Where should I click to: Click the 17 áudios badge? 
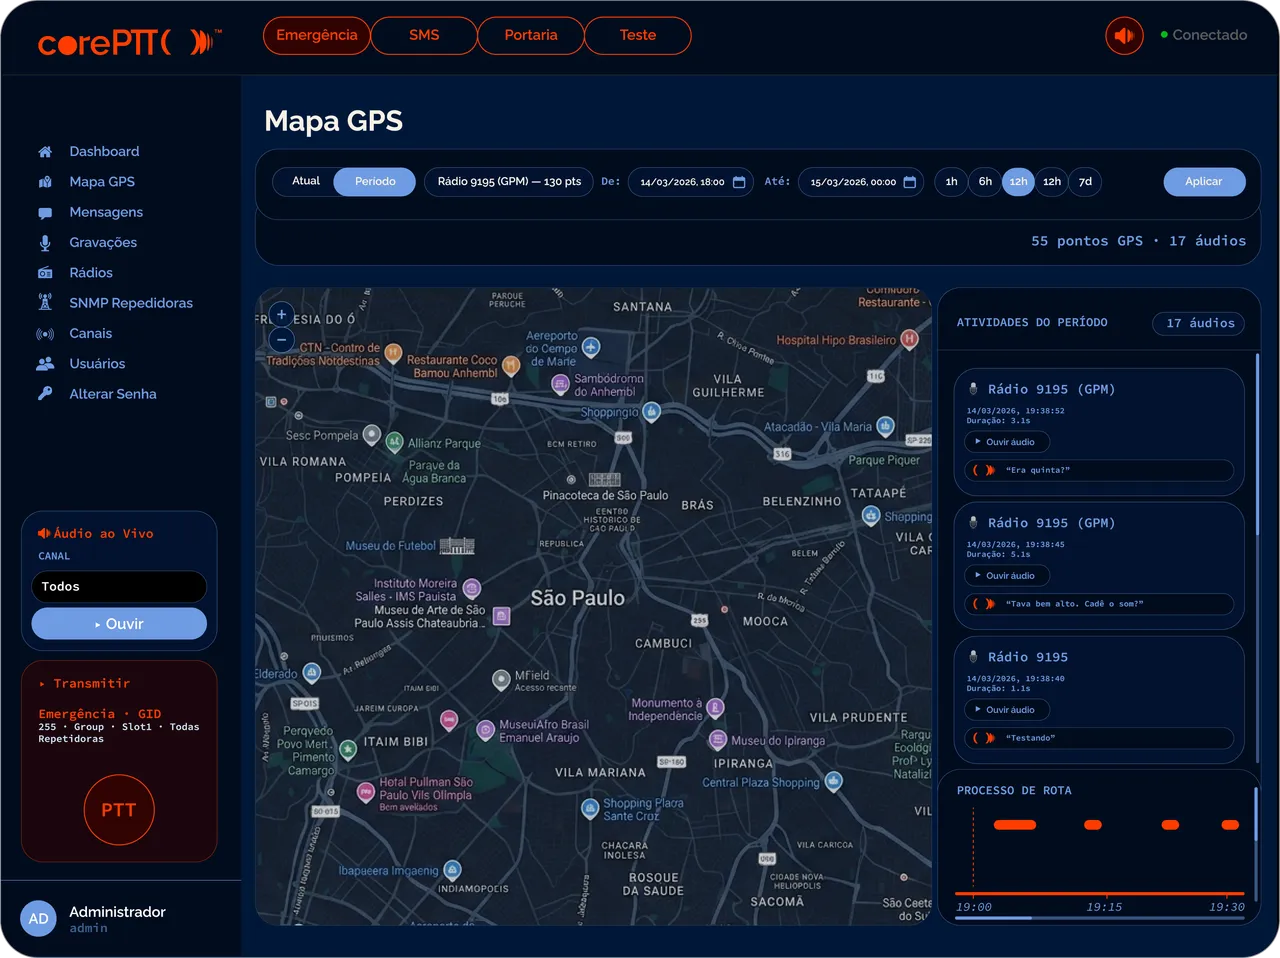pos(1200,323)
